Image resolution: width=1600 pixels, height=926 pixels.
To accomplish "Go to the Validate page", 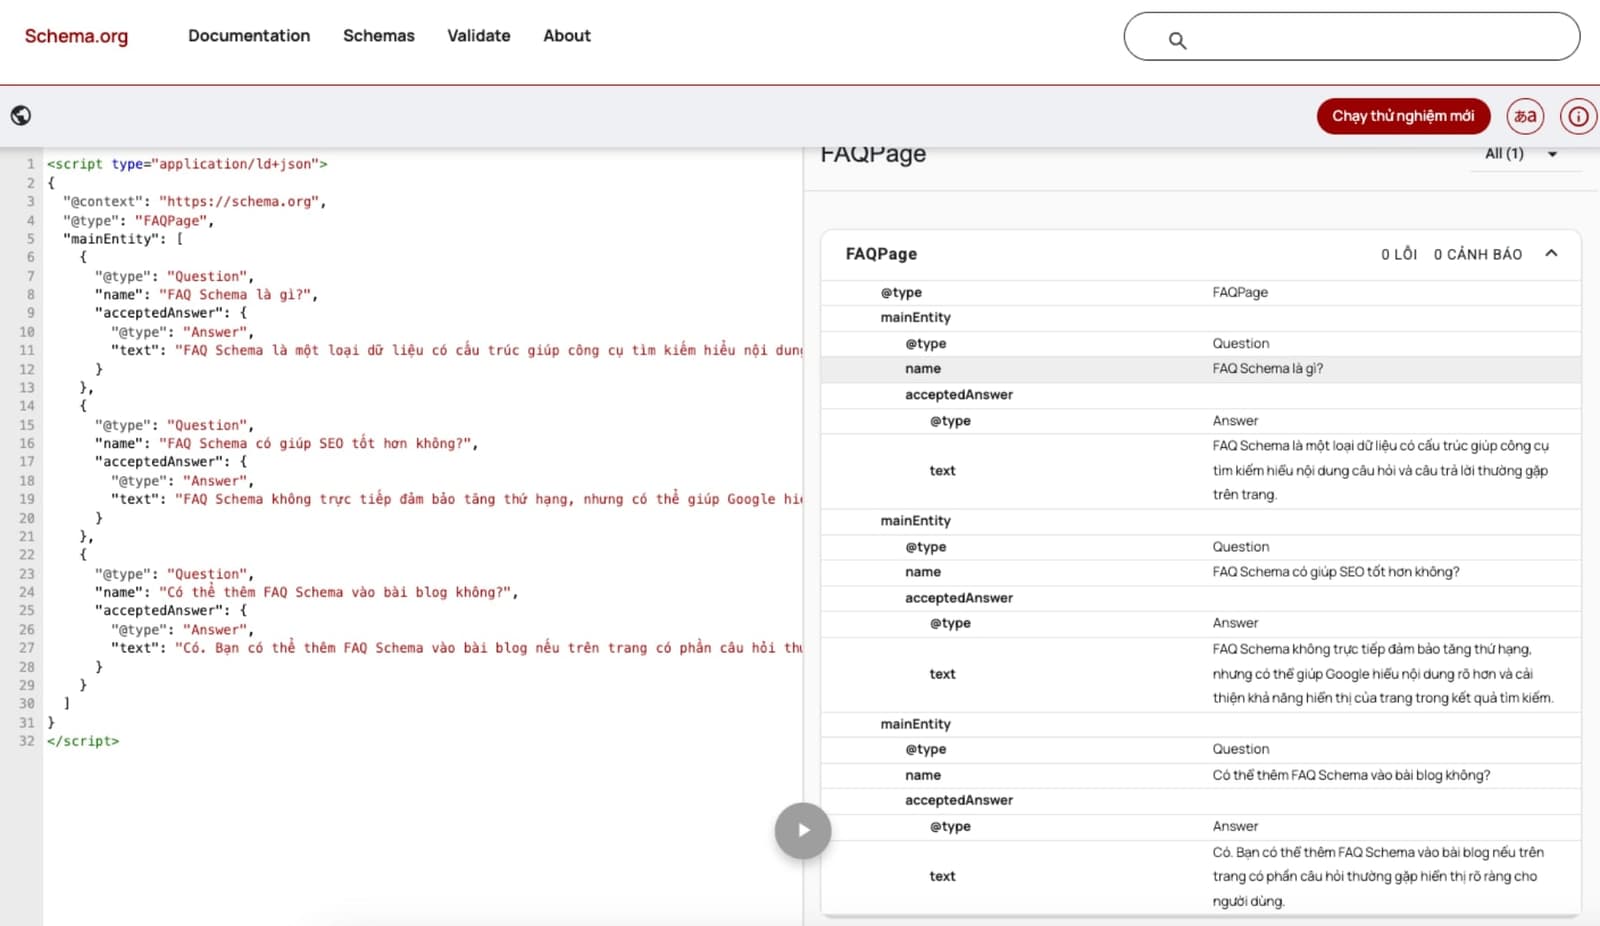I will 478,36.
